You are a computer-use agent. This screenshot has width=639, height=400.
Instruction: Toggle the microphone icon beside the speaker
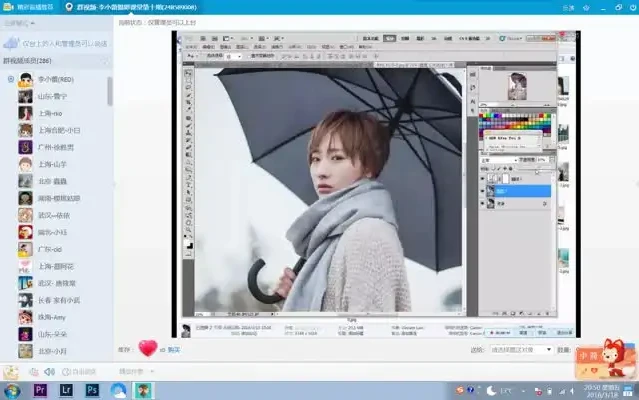[33, 372]
